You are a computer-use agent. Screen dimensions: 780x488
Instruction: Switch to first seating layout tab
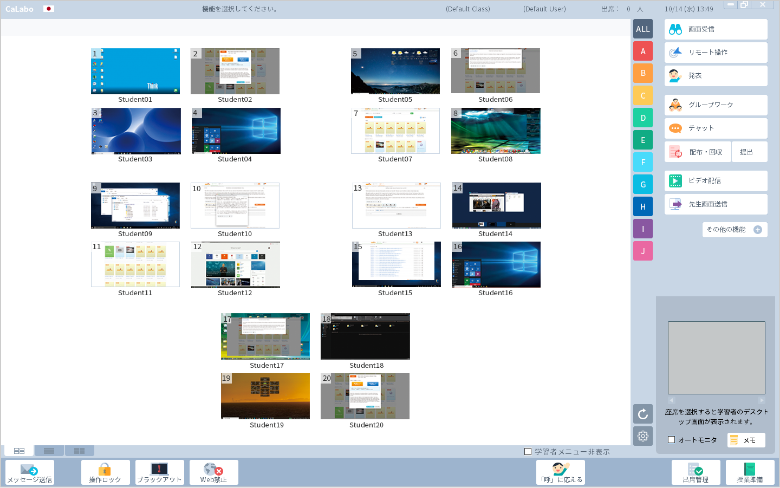pos(19,451)
